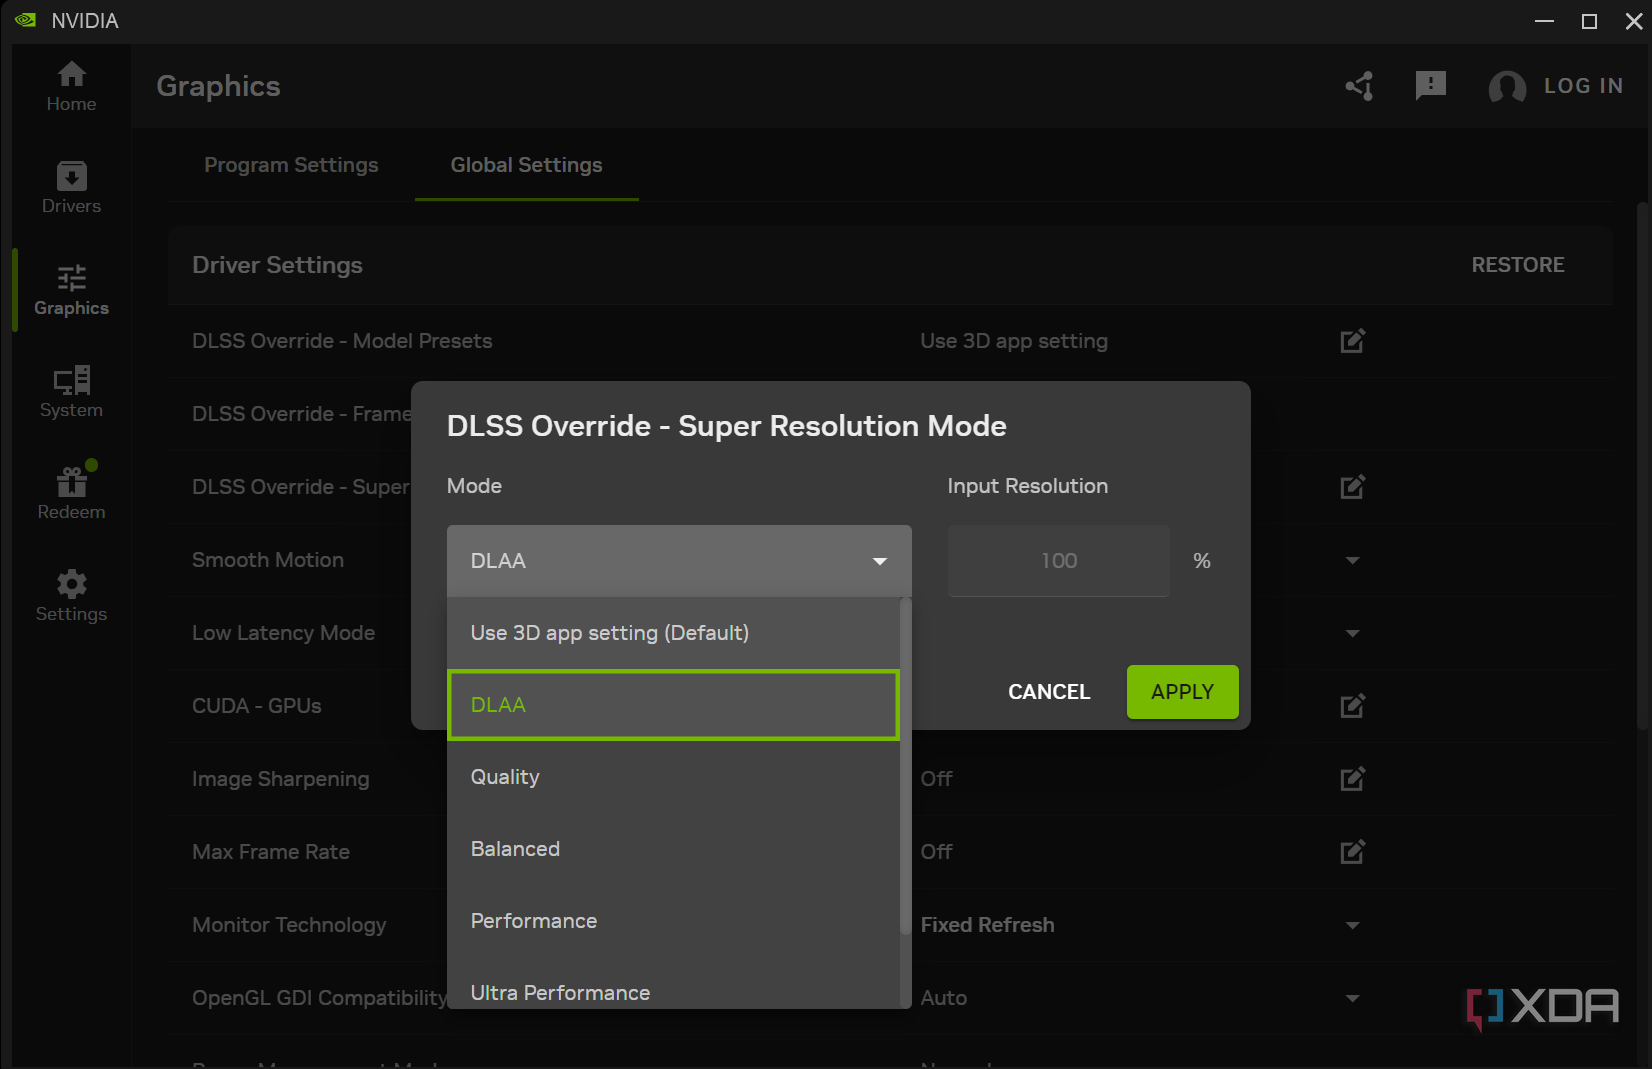Click the share icon in header
This screenshot has width=1652, height=1069.
click(1359, 86)
